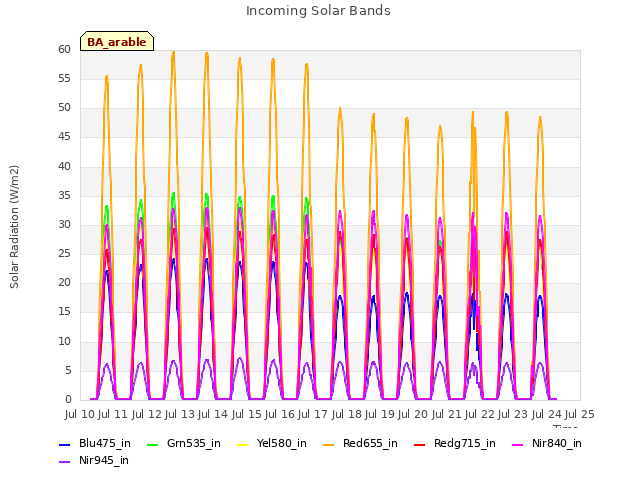This screenshot has height=480, width=640.
Task: Click the Jul 17 x-axis tick label
Action: 313,414
